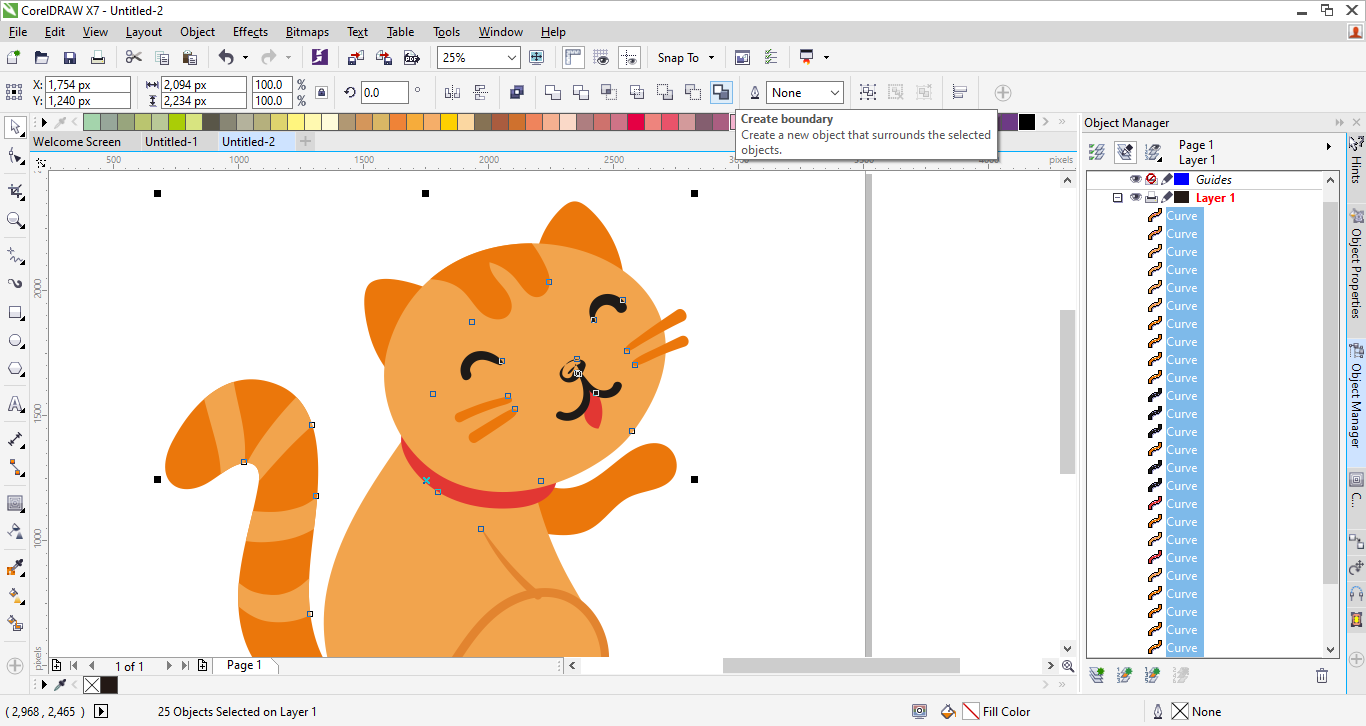Toggle Show Object Properties in Object Manager
1366x726 pixels.
coord(1097,152)
